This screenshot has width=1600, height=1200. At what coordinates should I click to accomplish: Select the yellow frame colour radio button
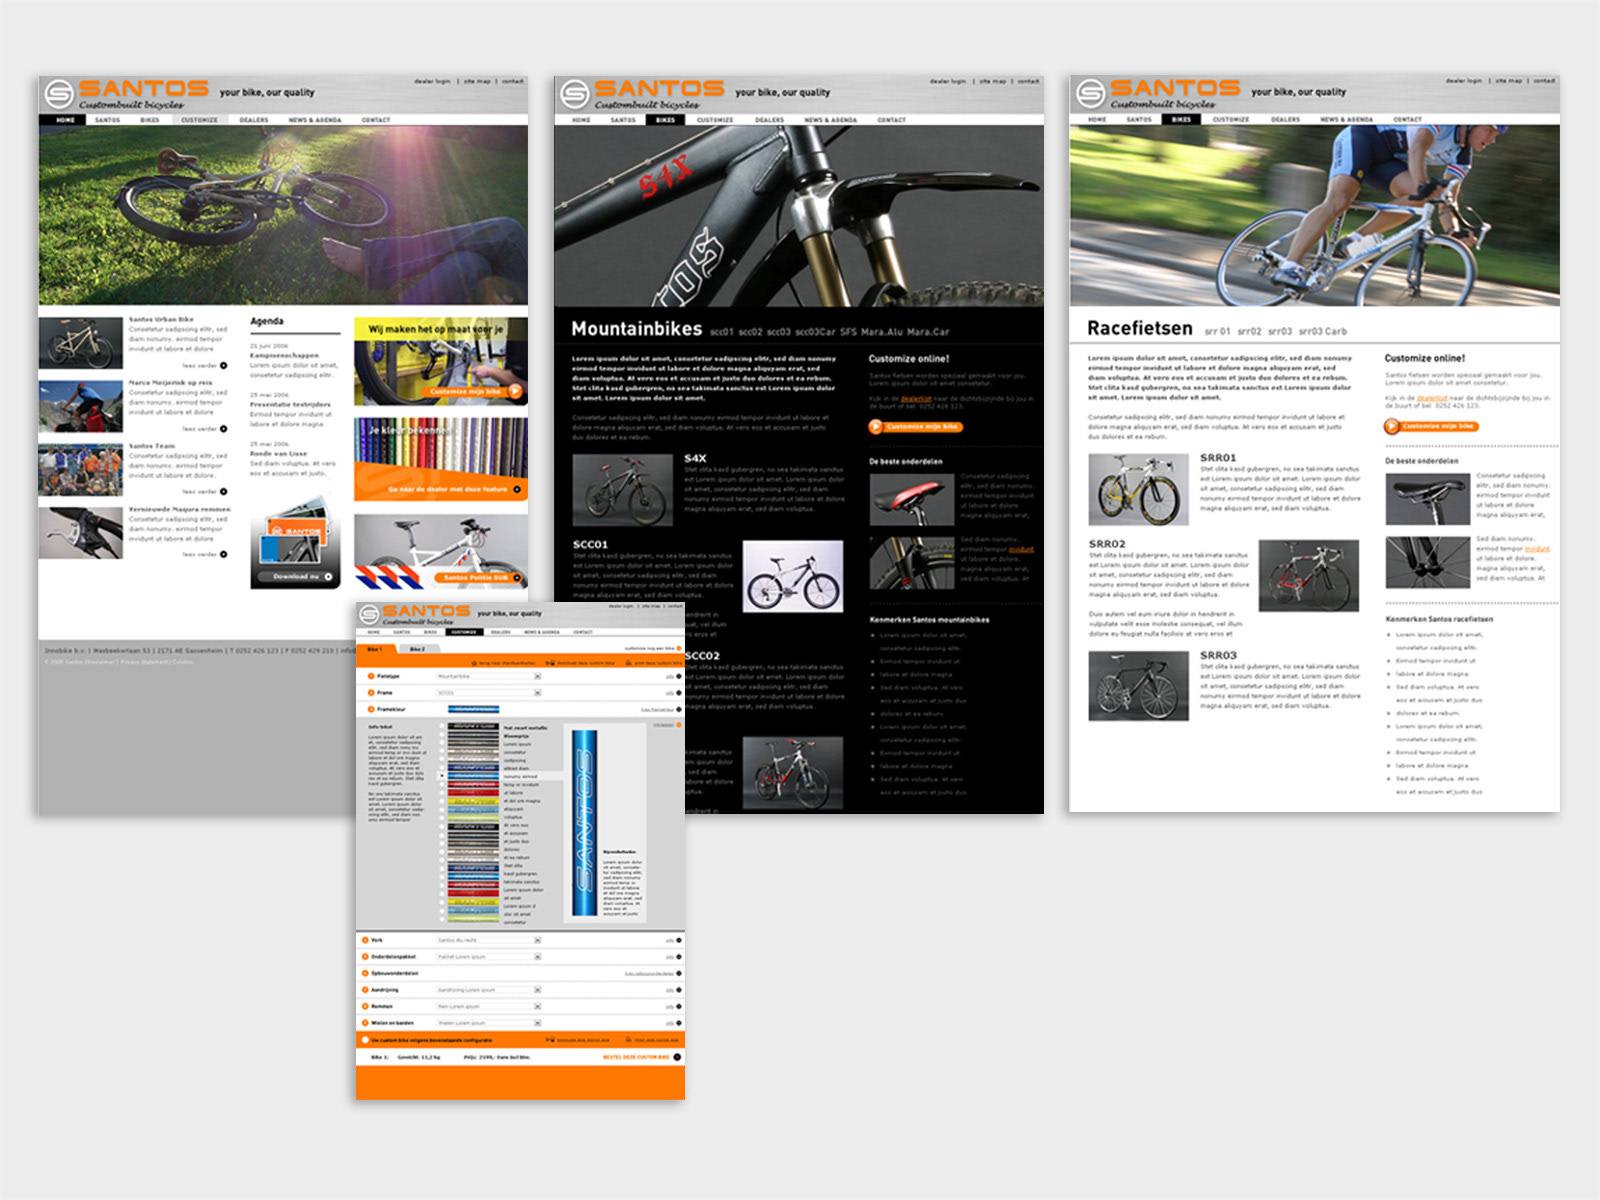pyautogui.click(x=442, y=801)
